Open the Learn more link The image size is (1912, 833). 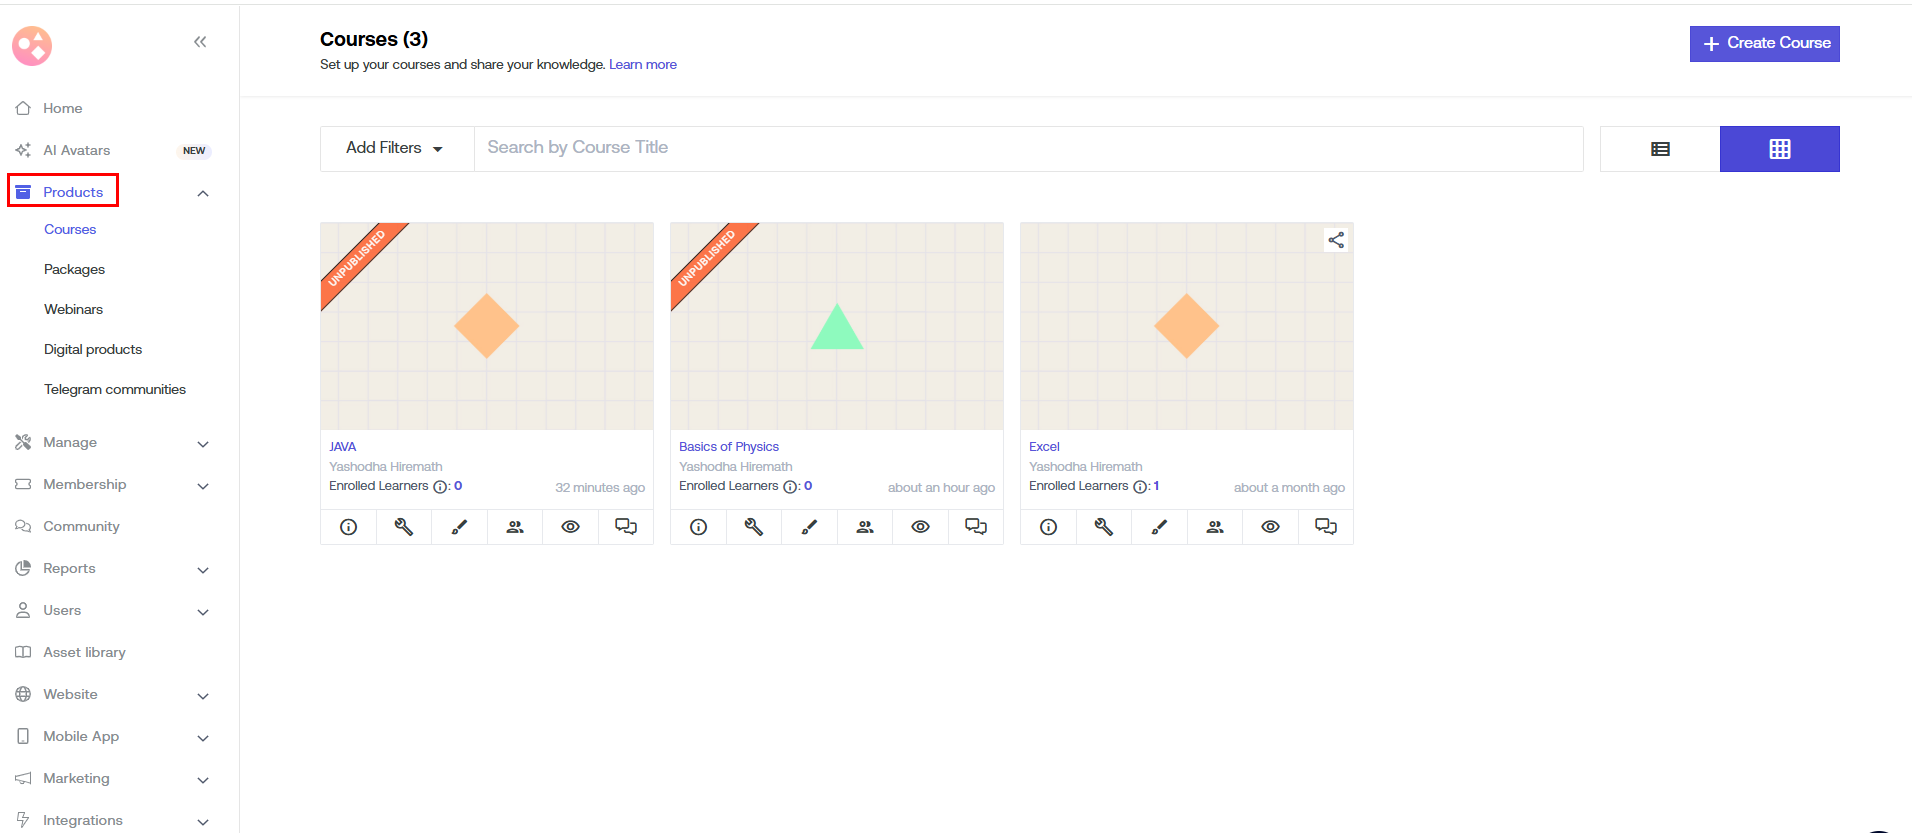[642, 65]
